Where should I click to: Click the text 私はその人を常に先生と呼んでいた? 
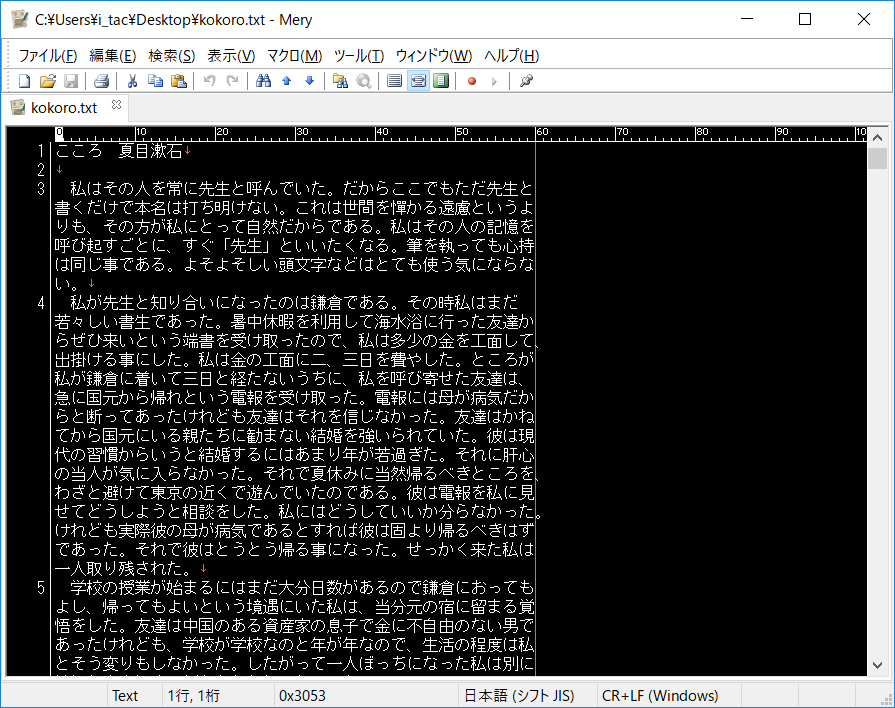tap(199, 188)
